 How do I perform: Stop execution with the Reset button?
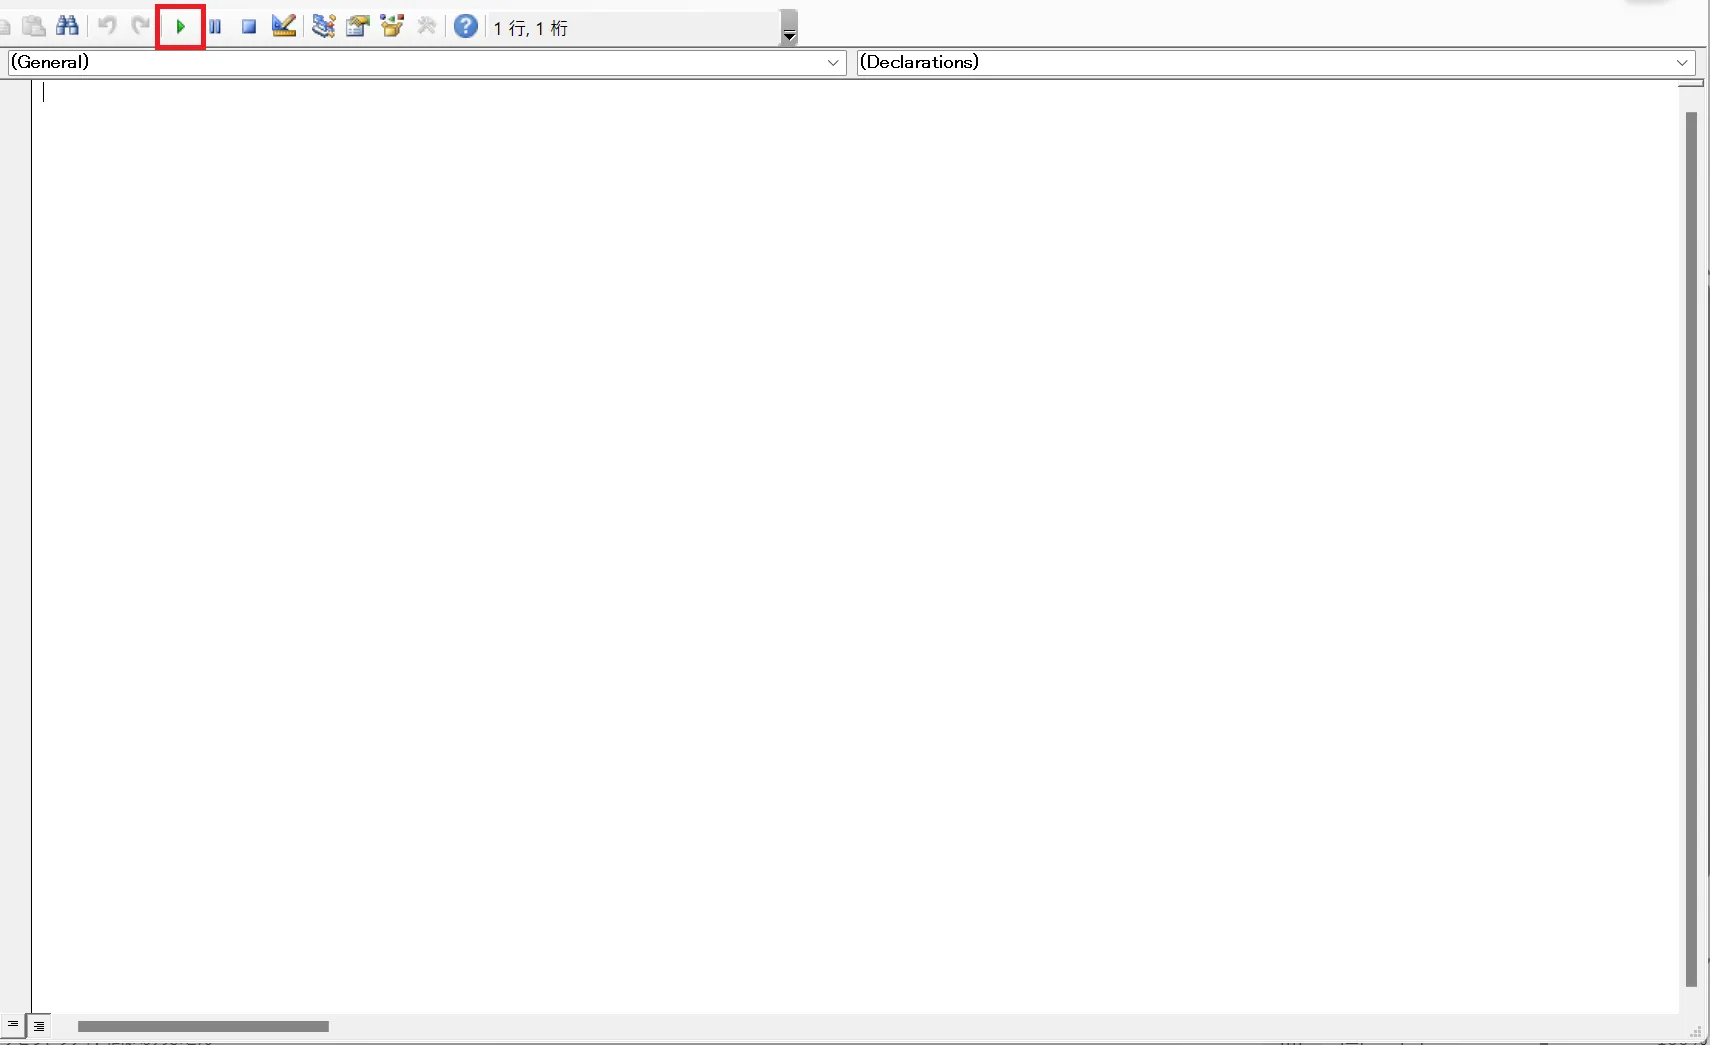pos(249,27)
